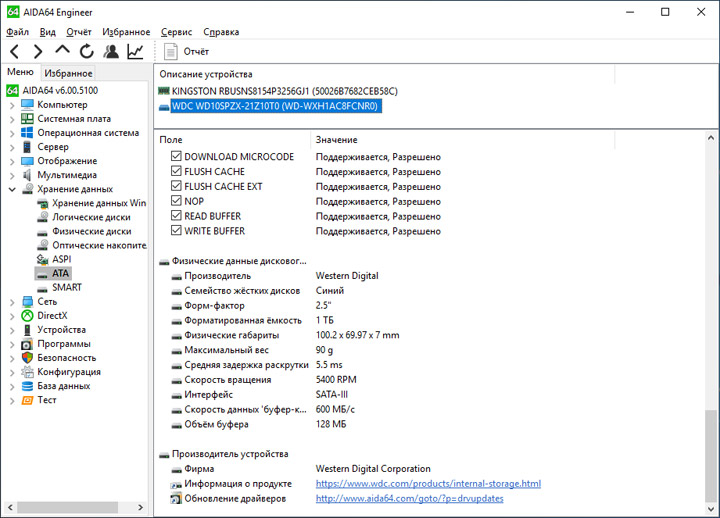
Task: Click the Отображение display icon
Action: coord(27,161)
